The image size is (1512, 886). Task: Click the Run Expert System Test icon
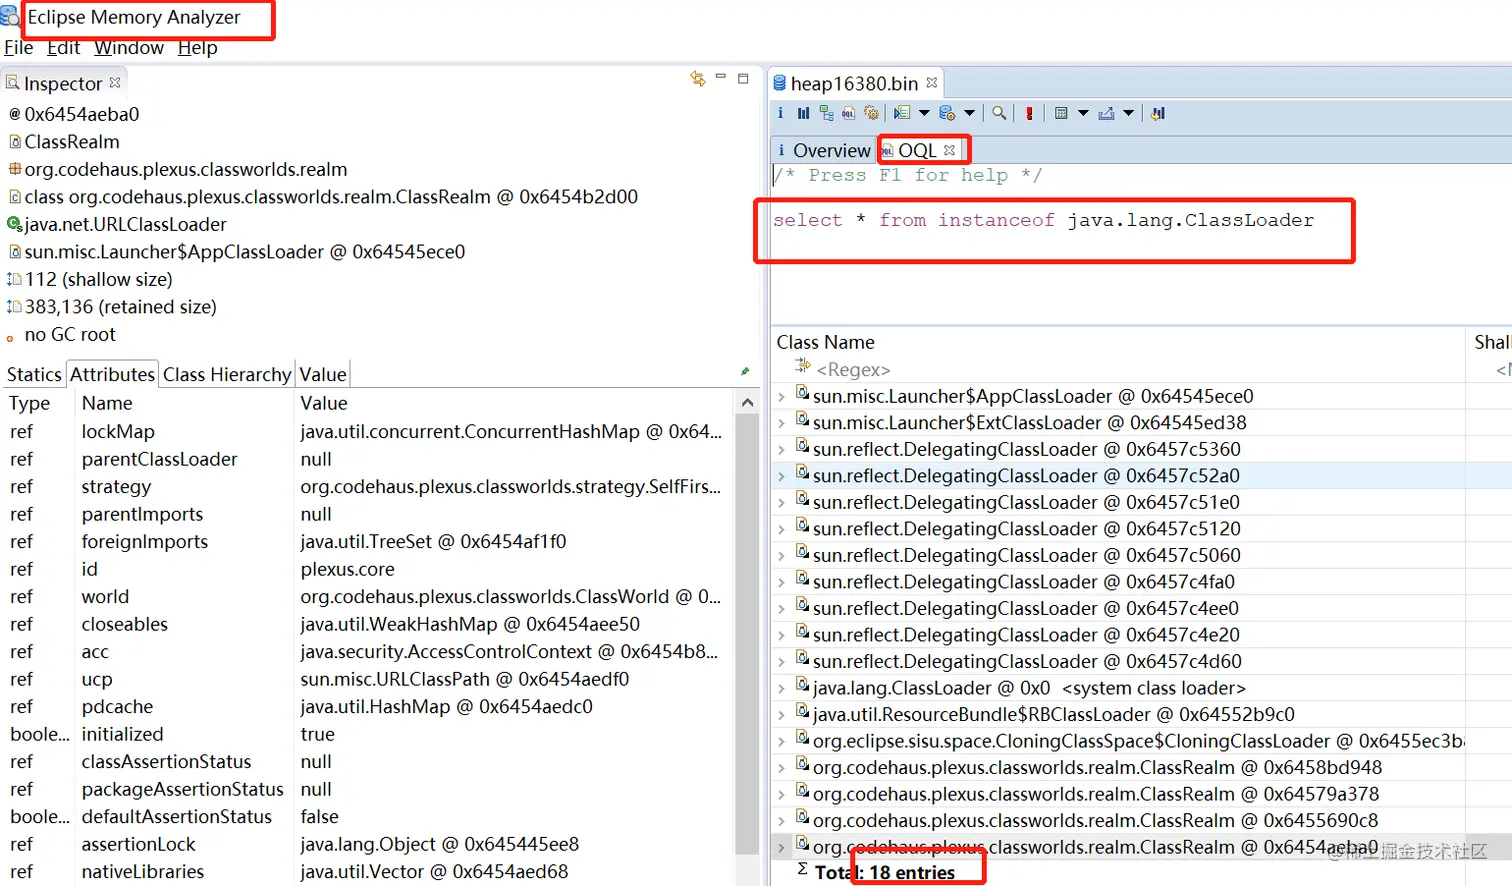[902, 113]
